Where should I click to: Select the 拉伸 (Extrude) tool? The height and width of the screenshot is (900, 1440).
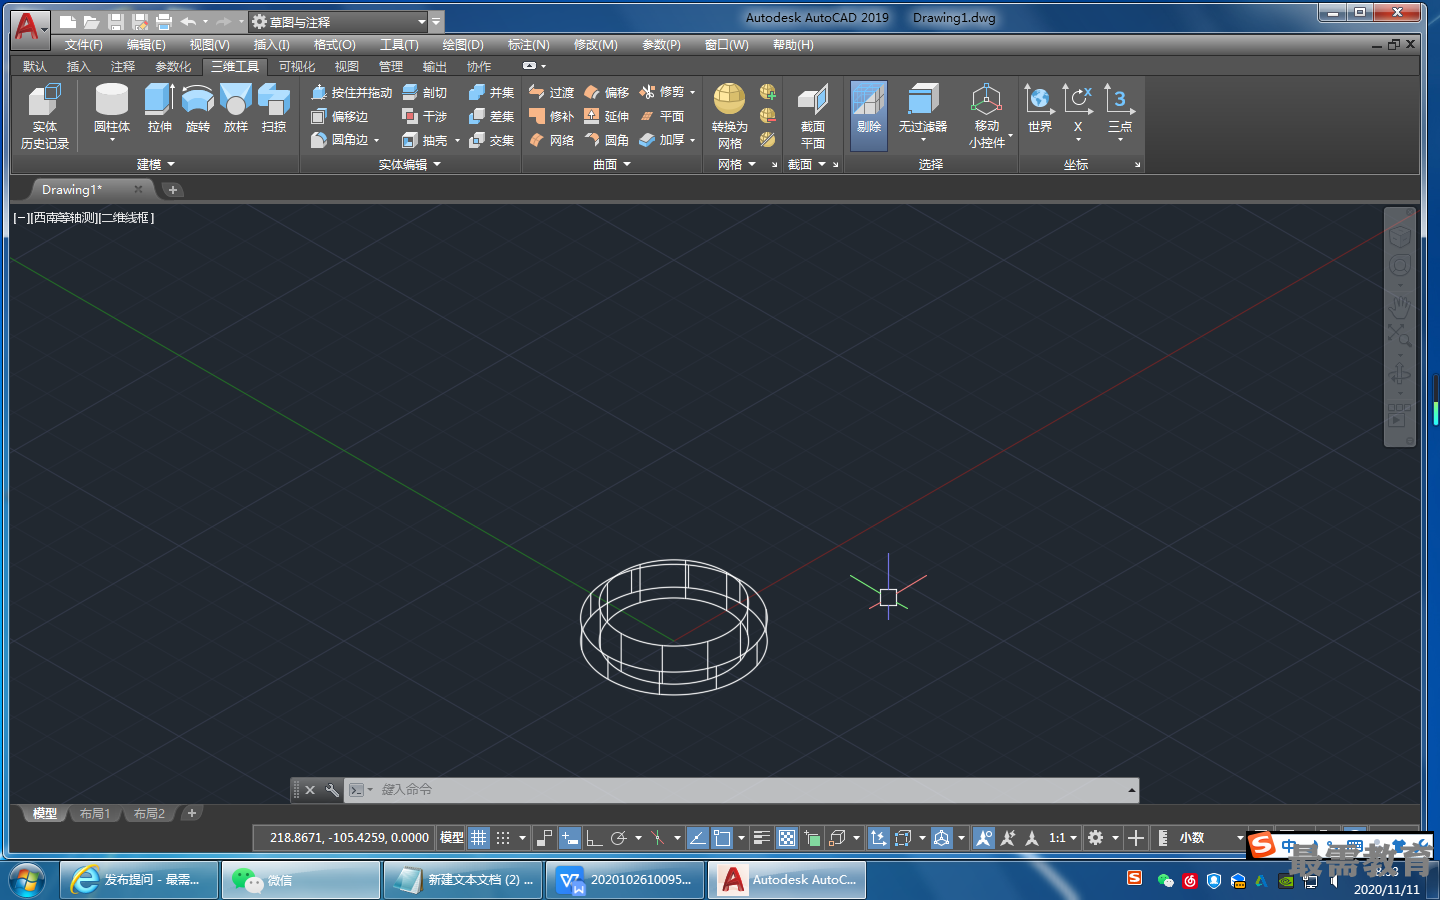(159, 108)
